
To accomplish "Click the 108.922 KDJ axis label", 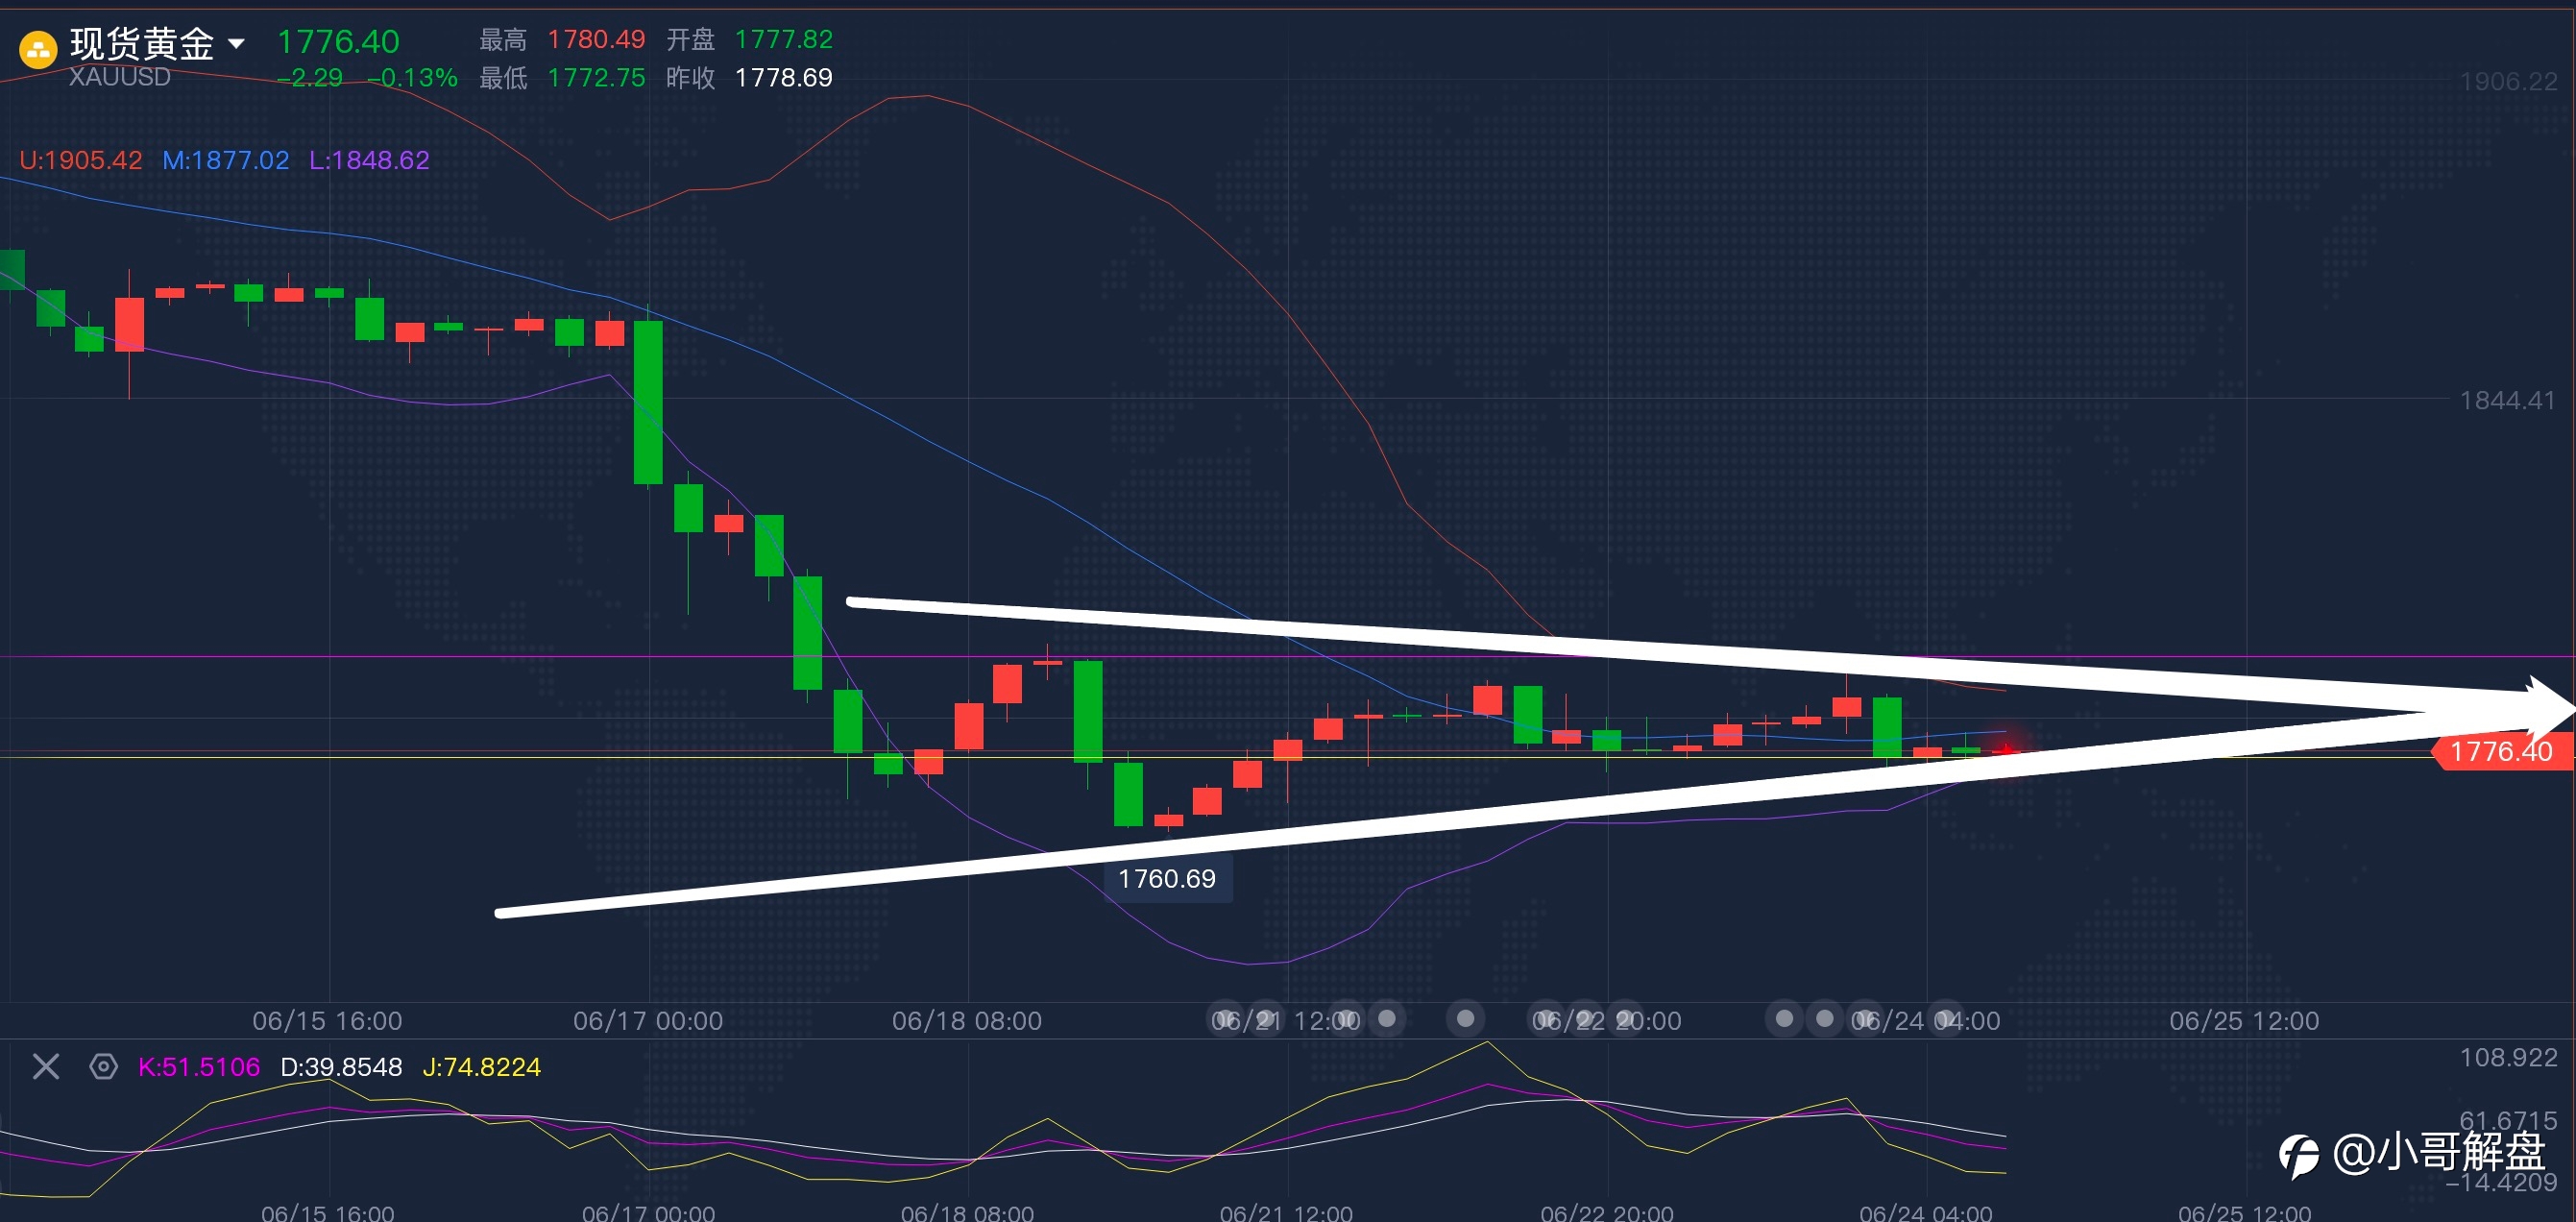I will pyautogui.click(x=2508, y=1057).
